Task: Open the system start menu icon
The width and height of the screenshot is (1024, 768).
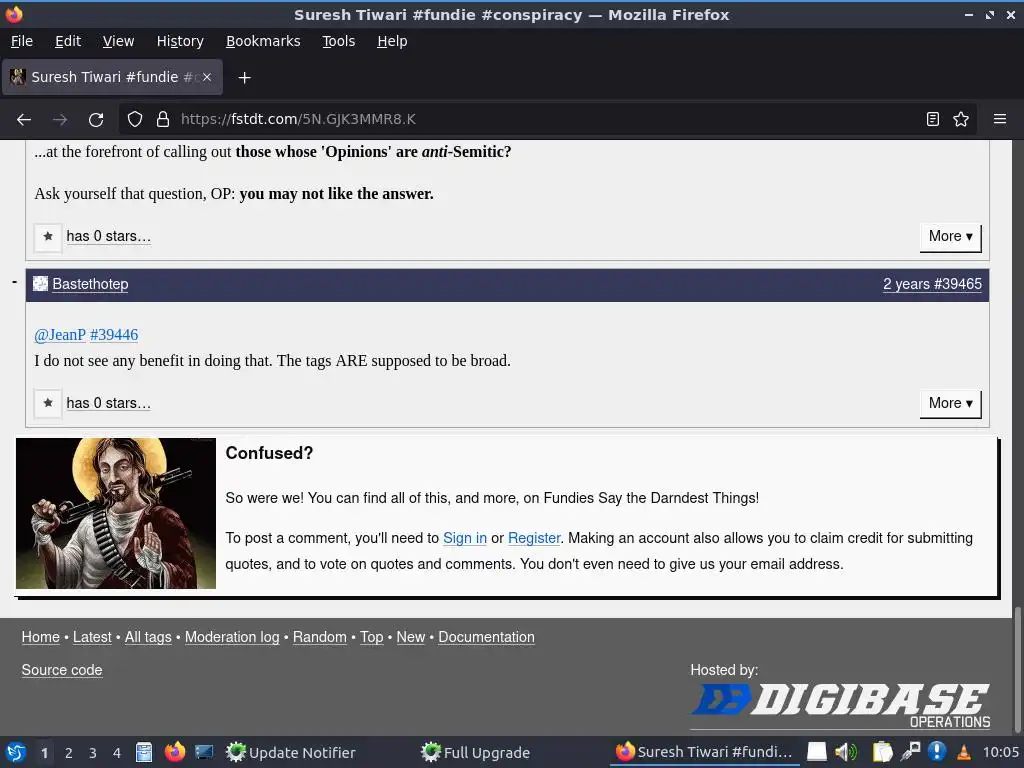Action: point(16,752)
